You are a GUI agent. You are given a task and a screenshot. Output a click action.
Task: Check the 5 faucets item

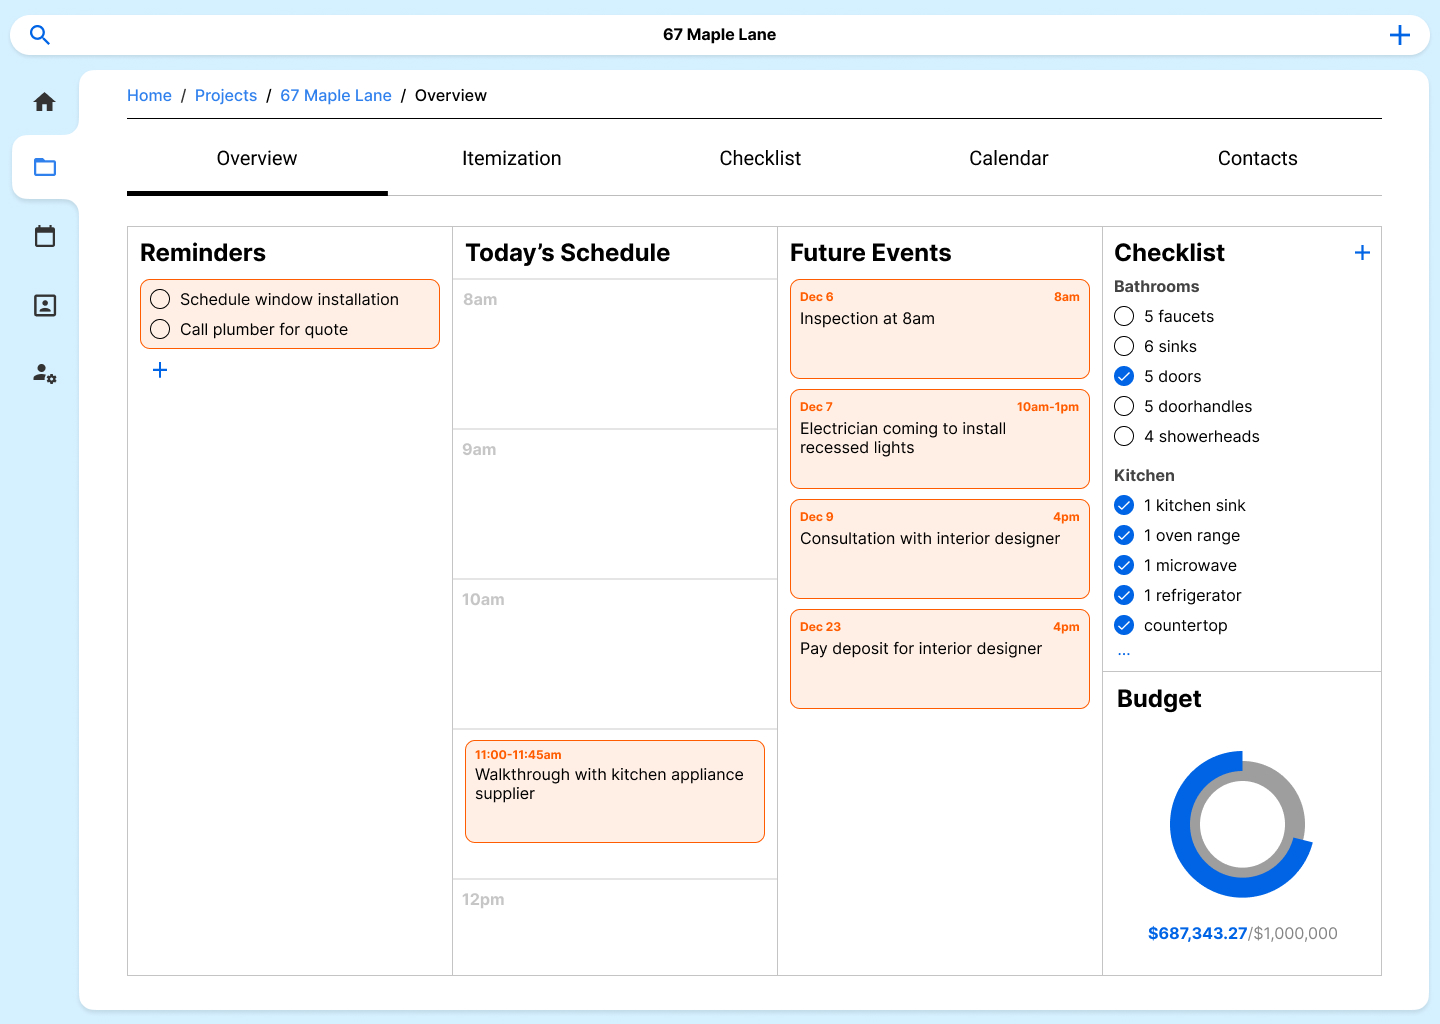click(x=1124, y=316)
